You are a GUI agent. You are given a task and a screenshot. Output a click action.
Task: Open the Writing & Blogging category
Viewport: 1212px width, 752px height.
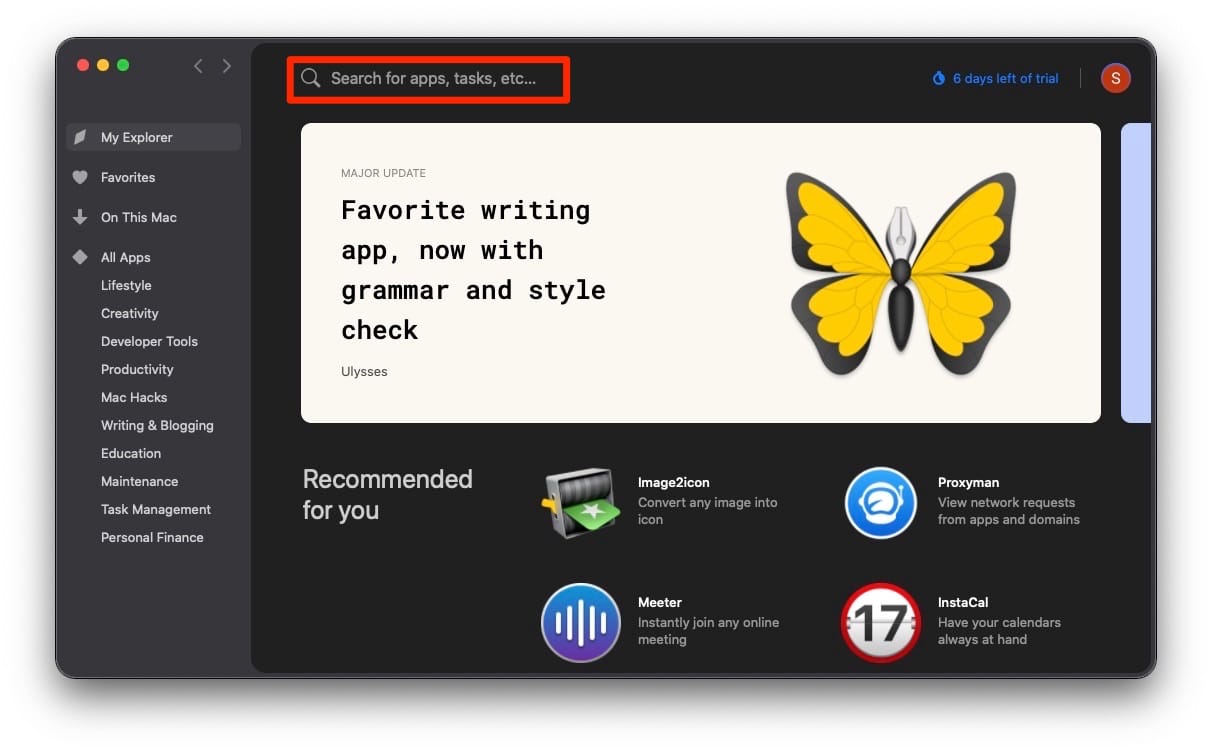point(157,425)
